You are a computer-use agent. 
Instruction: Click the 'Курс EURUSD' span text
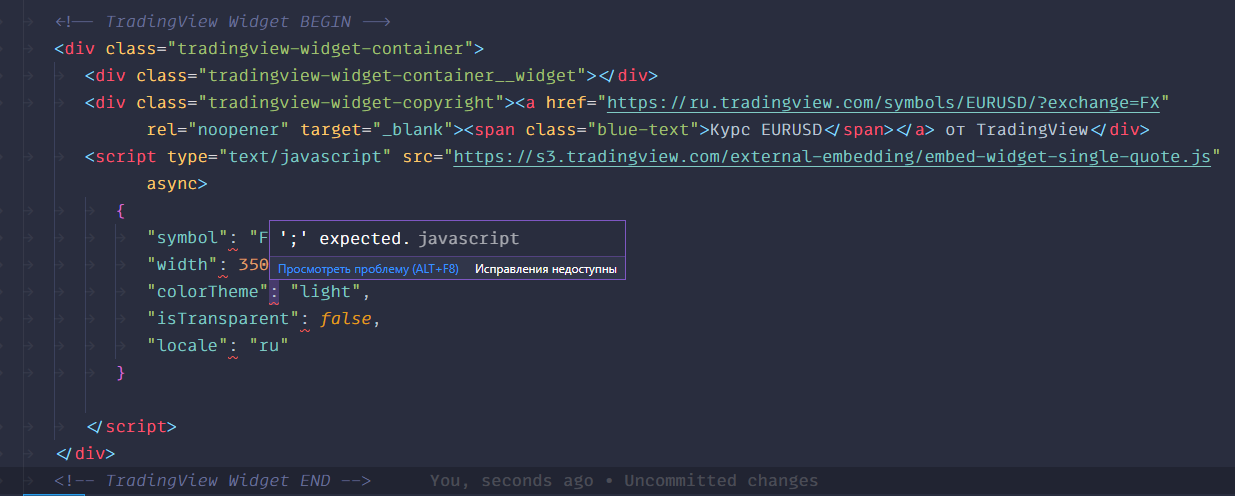[765, 129]
